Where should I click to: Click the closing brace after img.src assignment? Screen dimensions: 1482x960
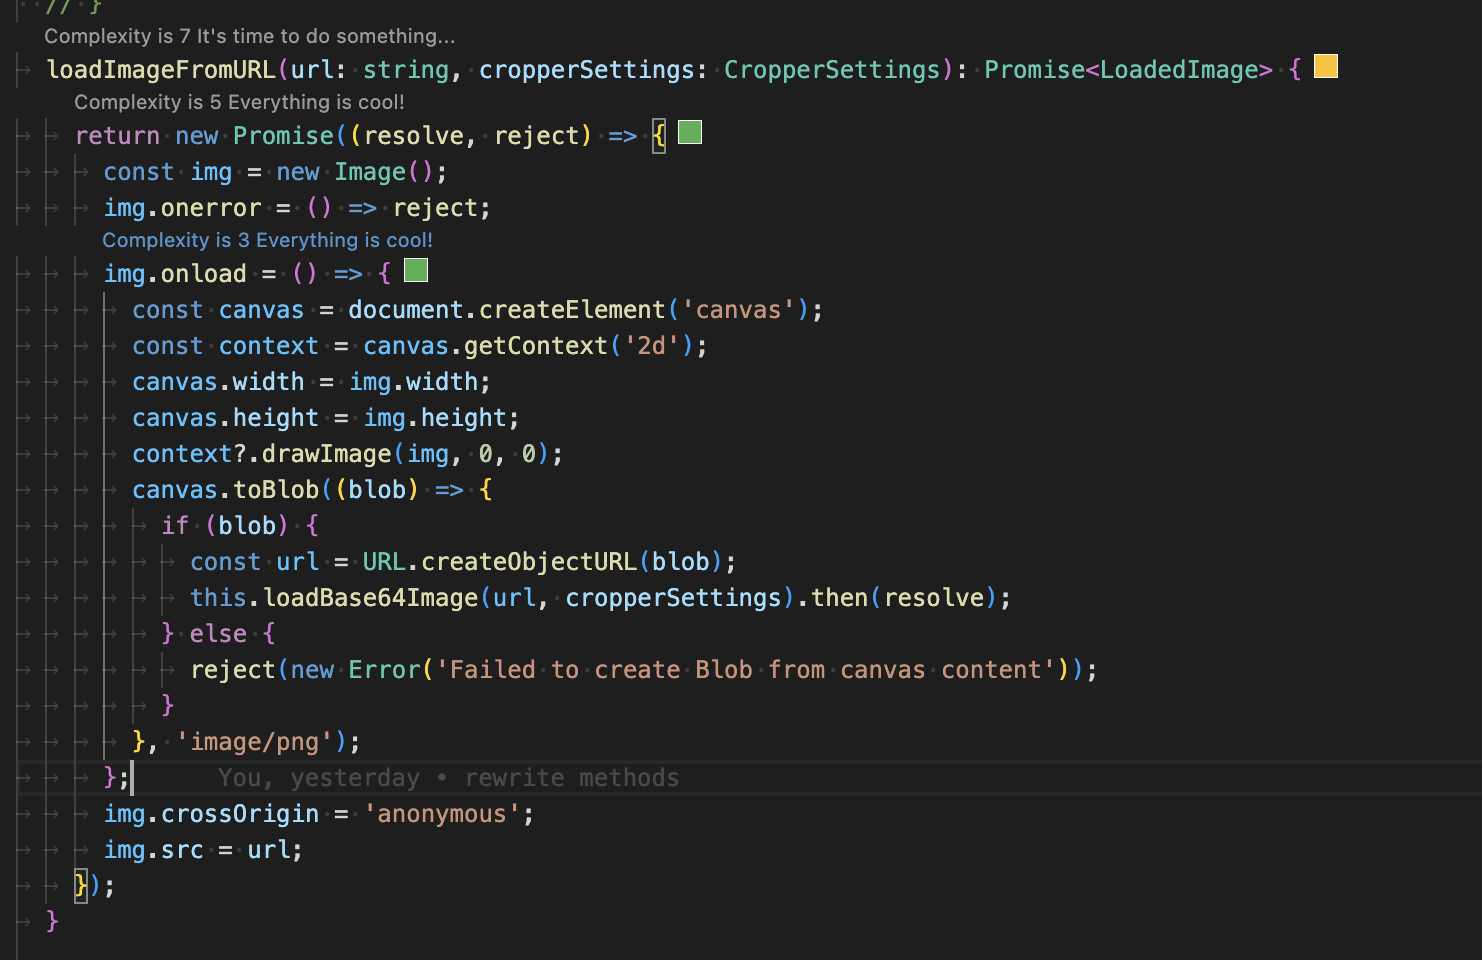(81, 885)
